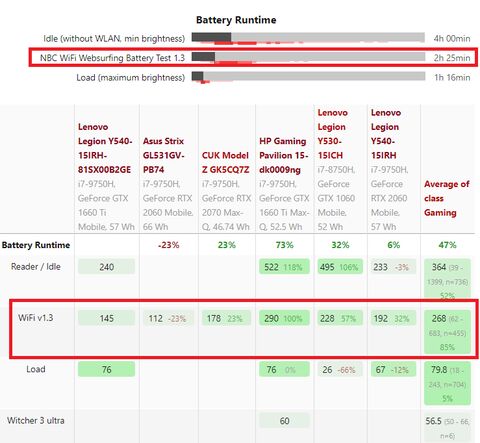Screen dimensions: 480x443
Task: Click the Battery Runtime chart title
Action: 236,20
